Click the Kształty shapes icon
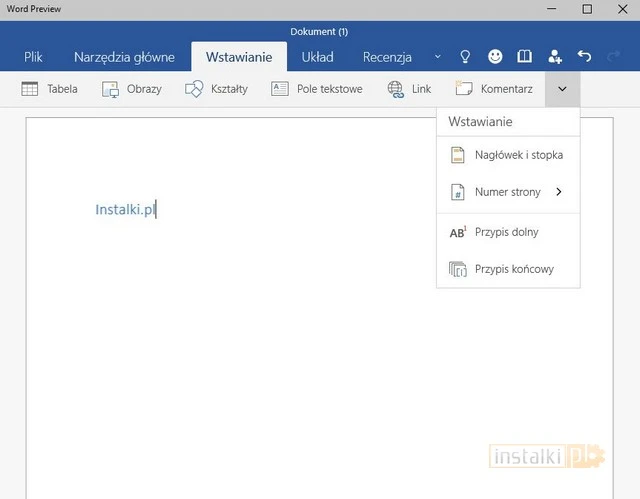Screen dimensions: 640x499 tap(194, 89)
